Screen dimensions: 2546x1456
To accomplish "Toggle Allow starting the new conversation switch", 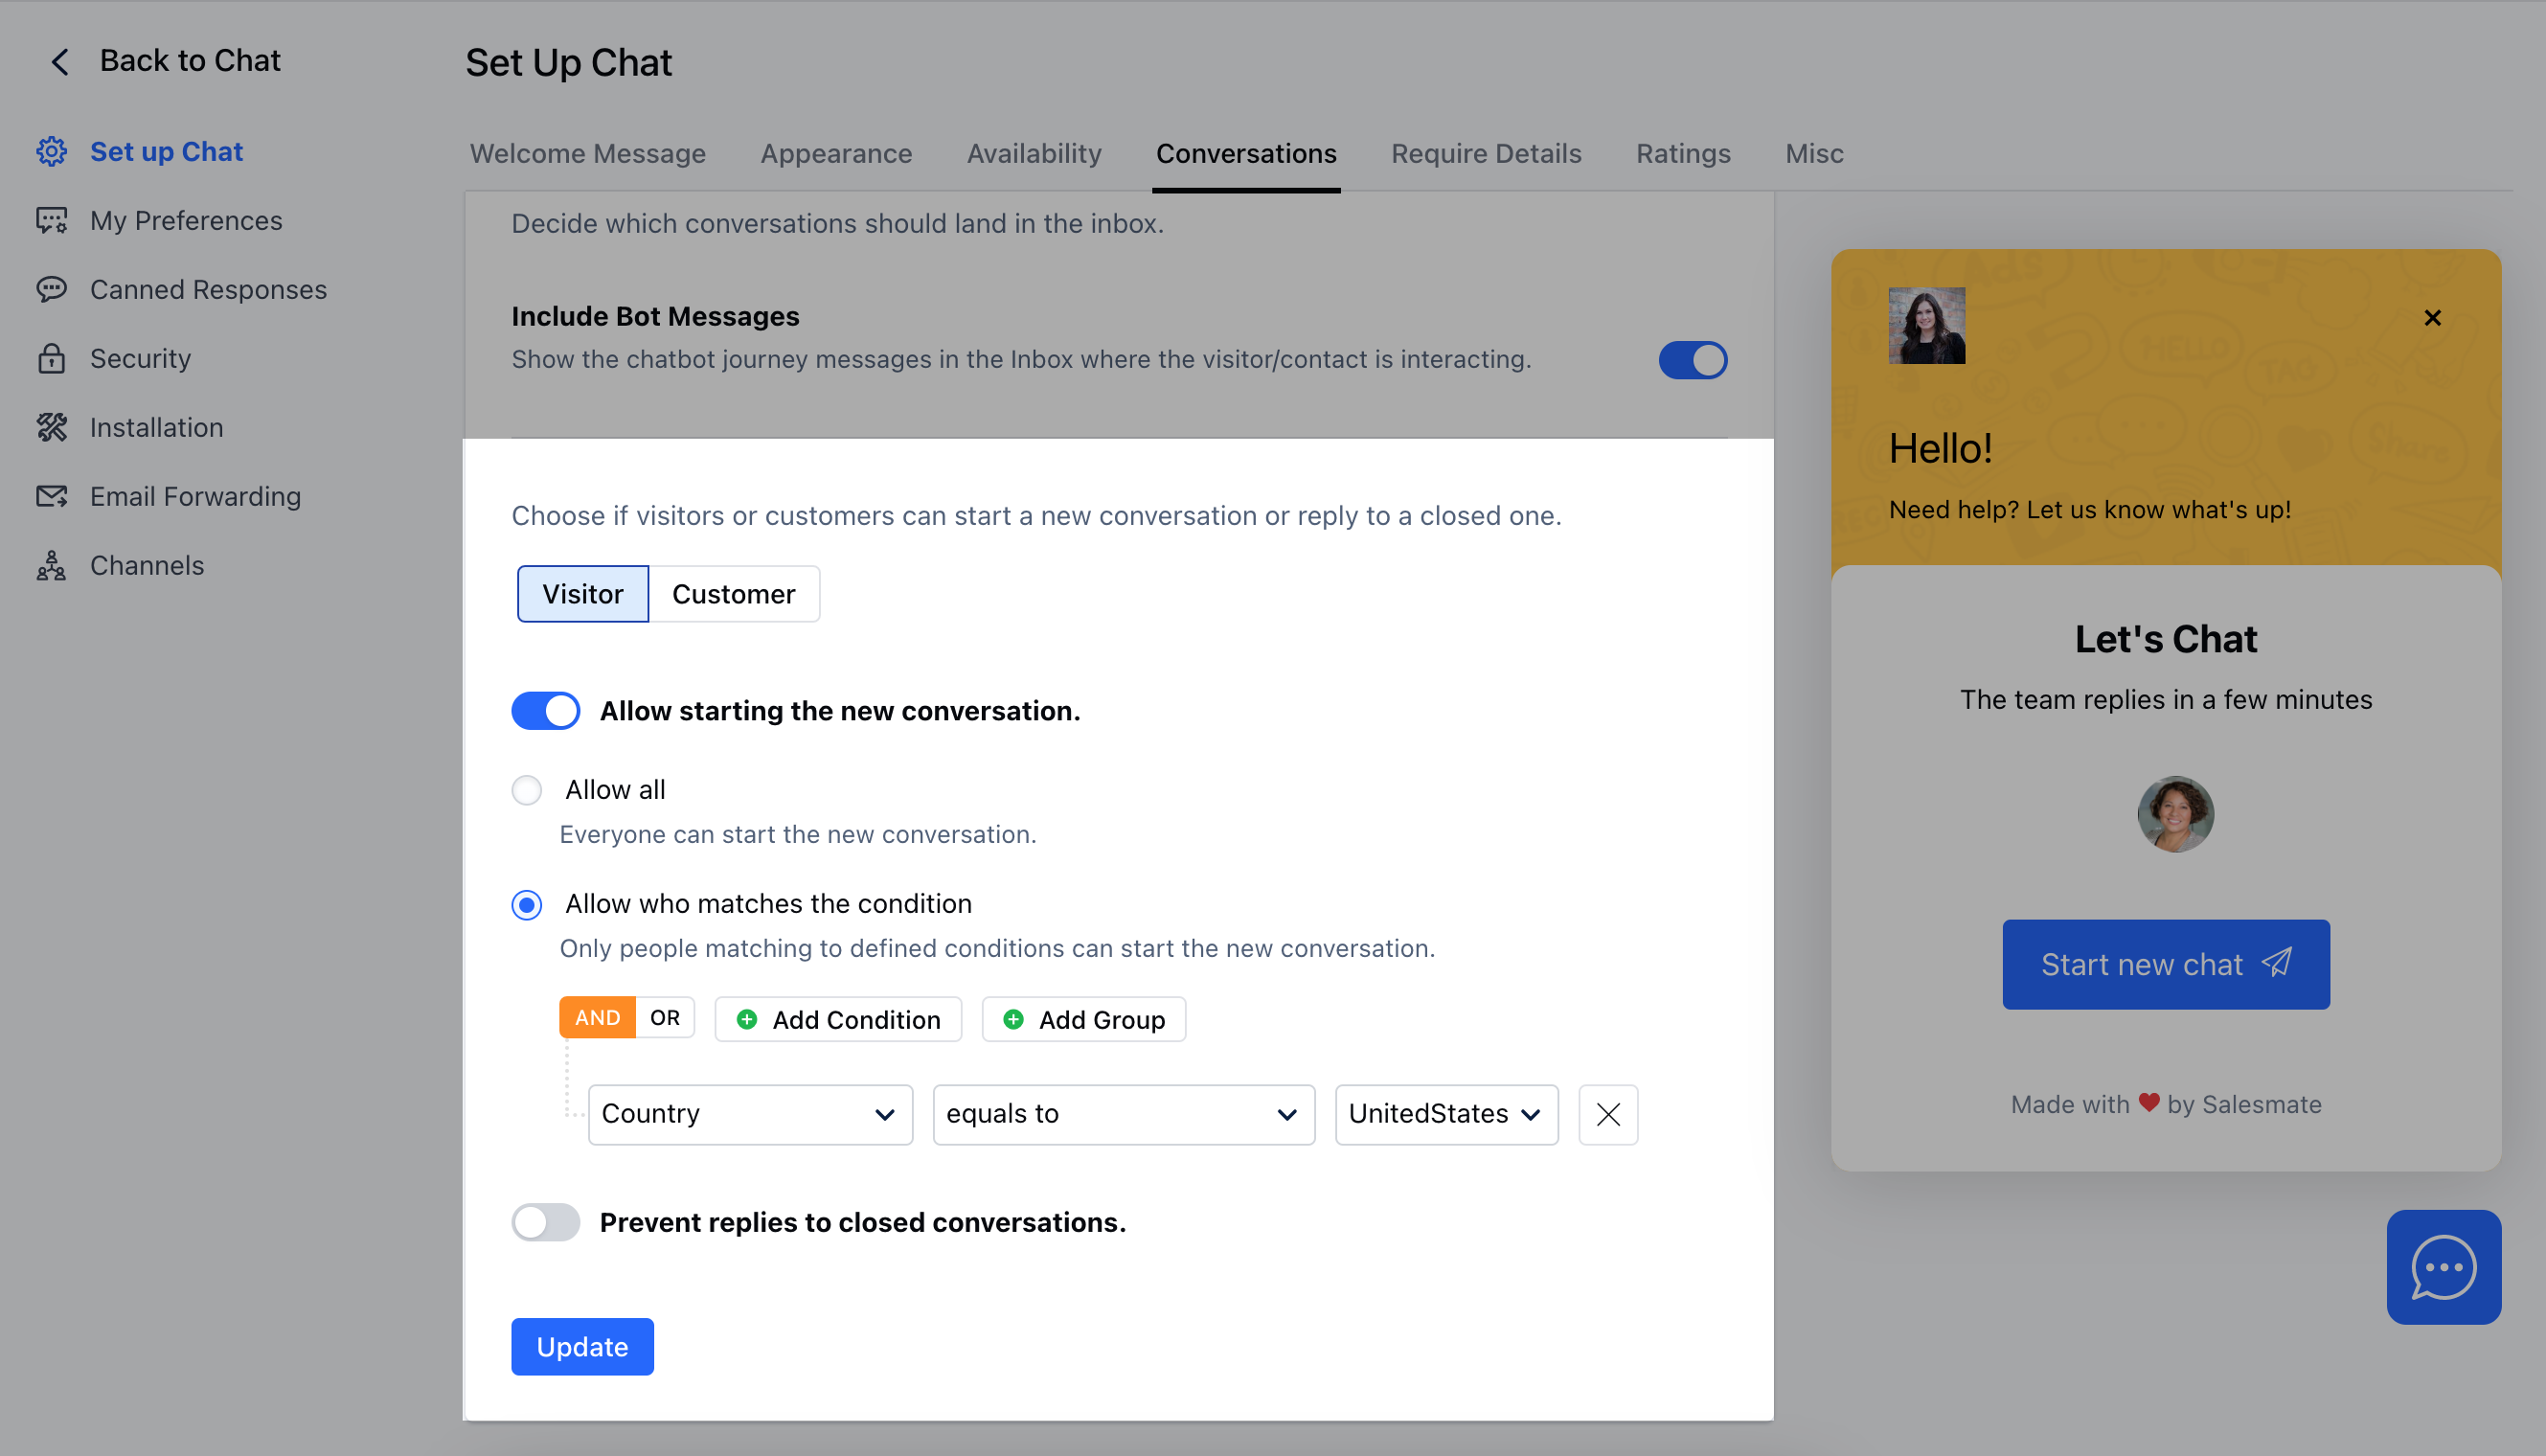I will pos(545,711).
